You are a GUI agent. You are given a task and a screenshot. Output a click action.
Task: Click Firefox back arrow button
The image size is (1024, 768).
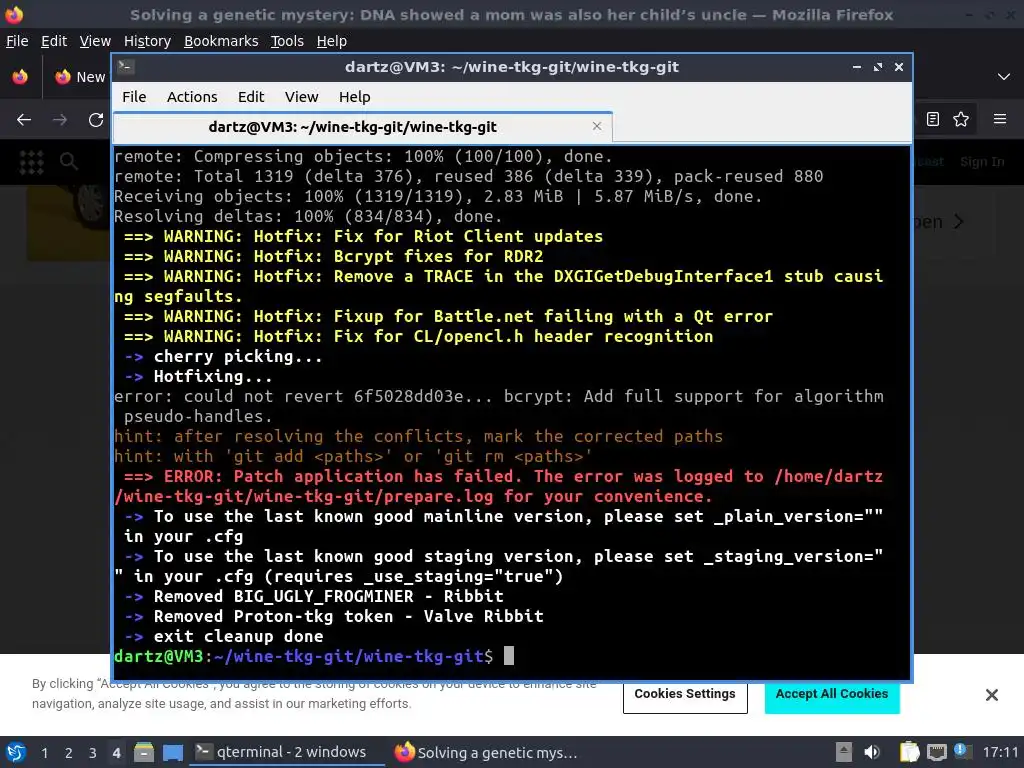(x=24, y=120)
